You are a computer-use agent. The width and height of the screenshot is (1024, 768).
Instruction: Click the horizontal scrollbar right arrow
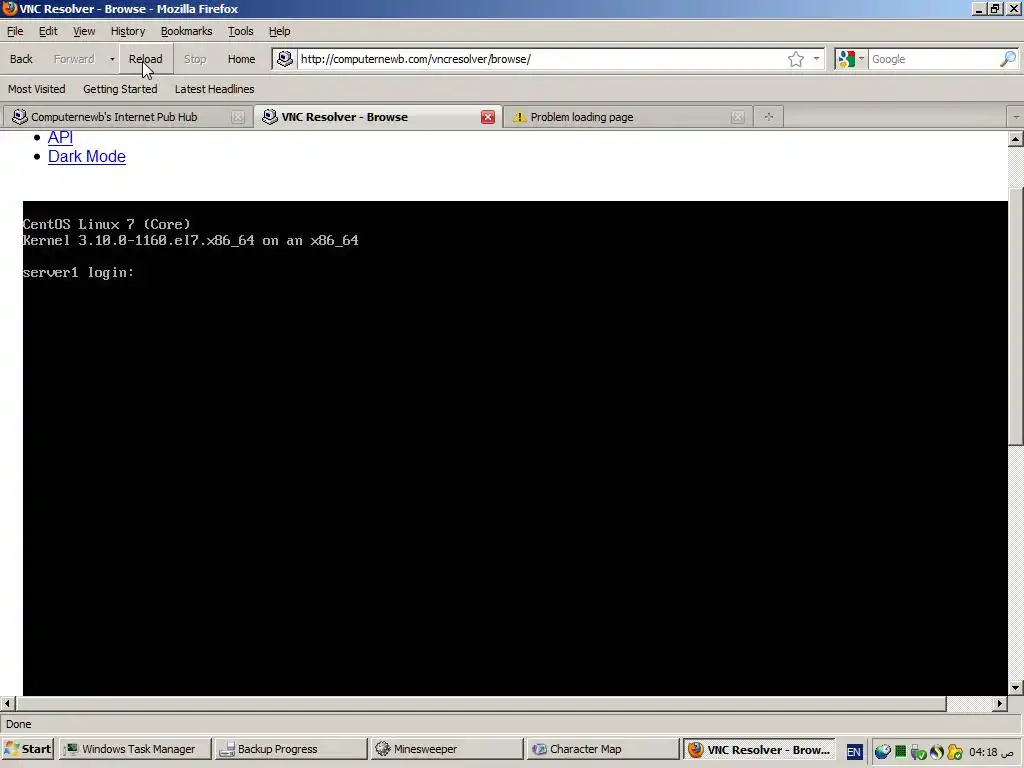pos(1000,703)
